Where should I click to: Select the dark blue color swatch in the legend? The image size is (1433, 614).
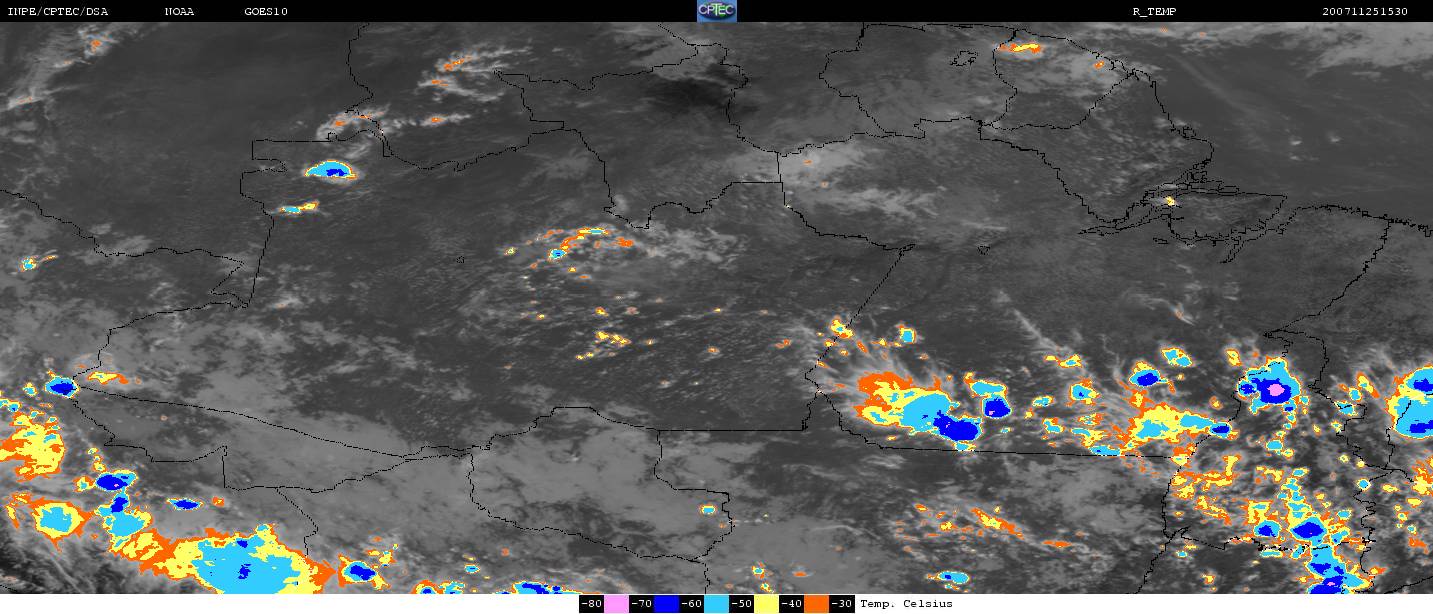coord(666,604)
